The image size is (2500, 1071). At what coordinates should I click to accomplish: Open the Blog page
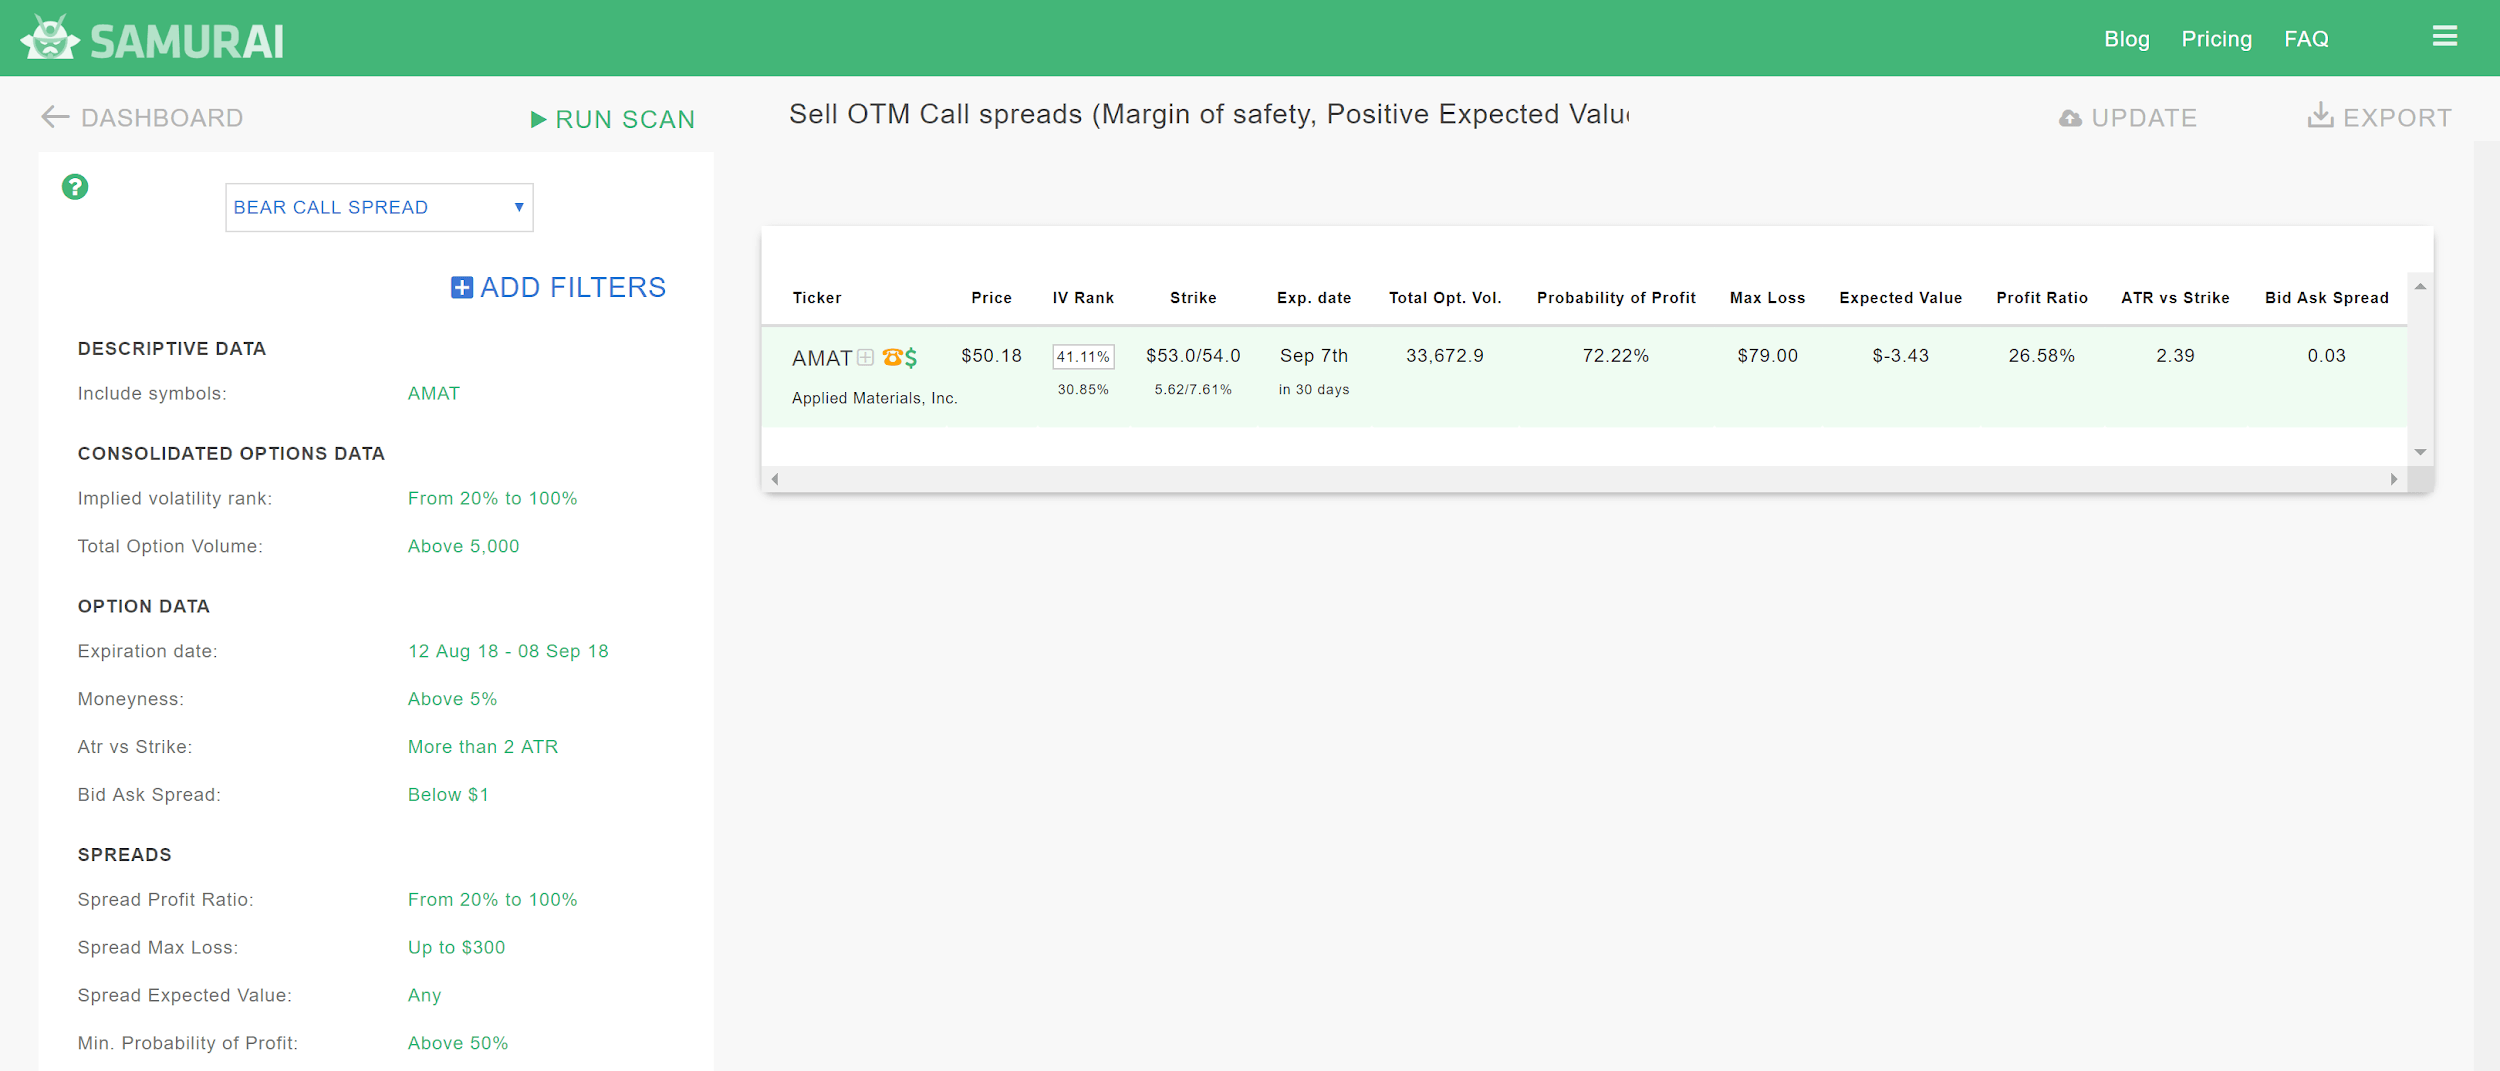tap(2126, 39)
